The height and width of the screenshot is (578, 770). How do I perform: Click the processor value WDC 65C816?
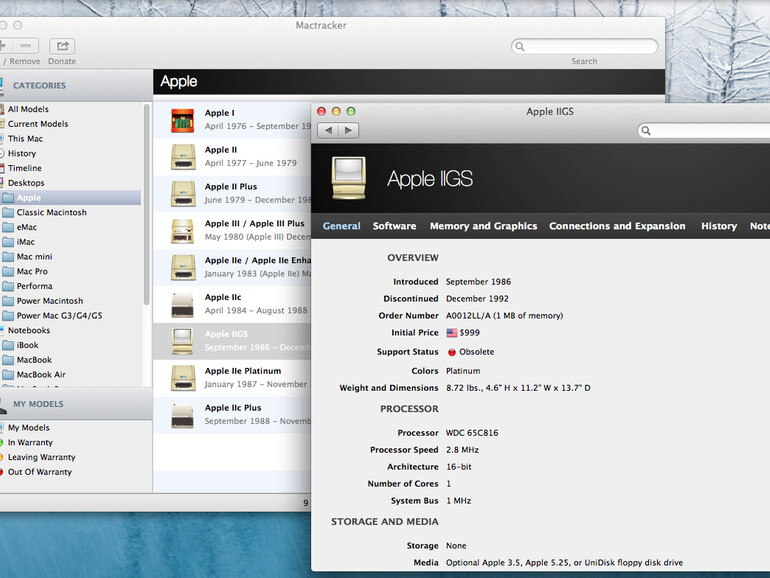pos(472,433)
